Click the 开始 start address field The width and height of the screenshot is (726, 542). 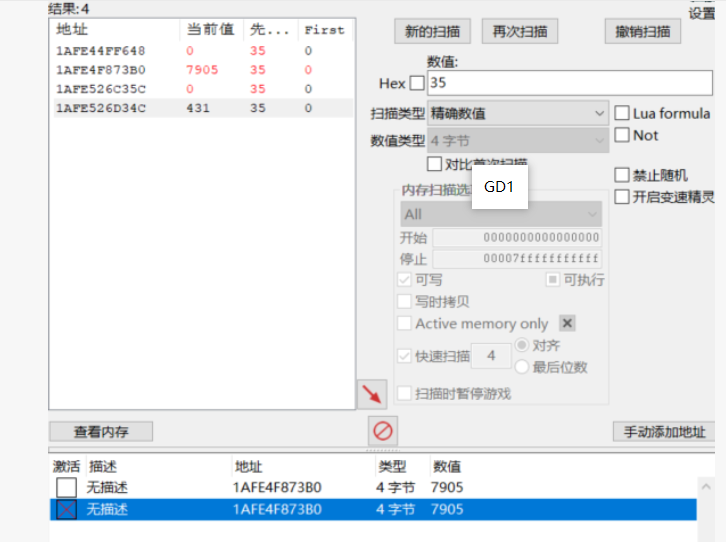point(517,237)
